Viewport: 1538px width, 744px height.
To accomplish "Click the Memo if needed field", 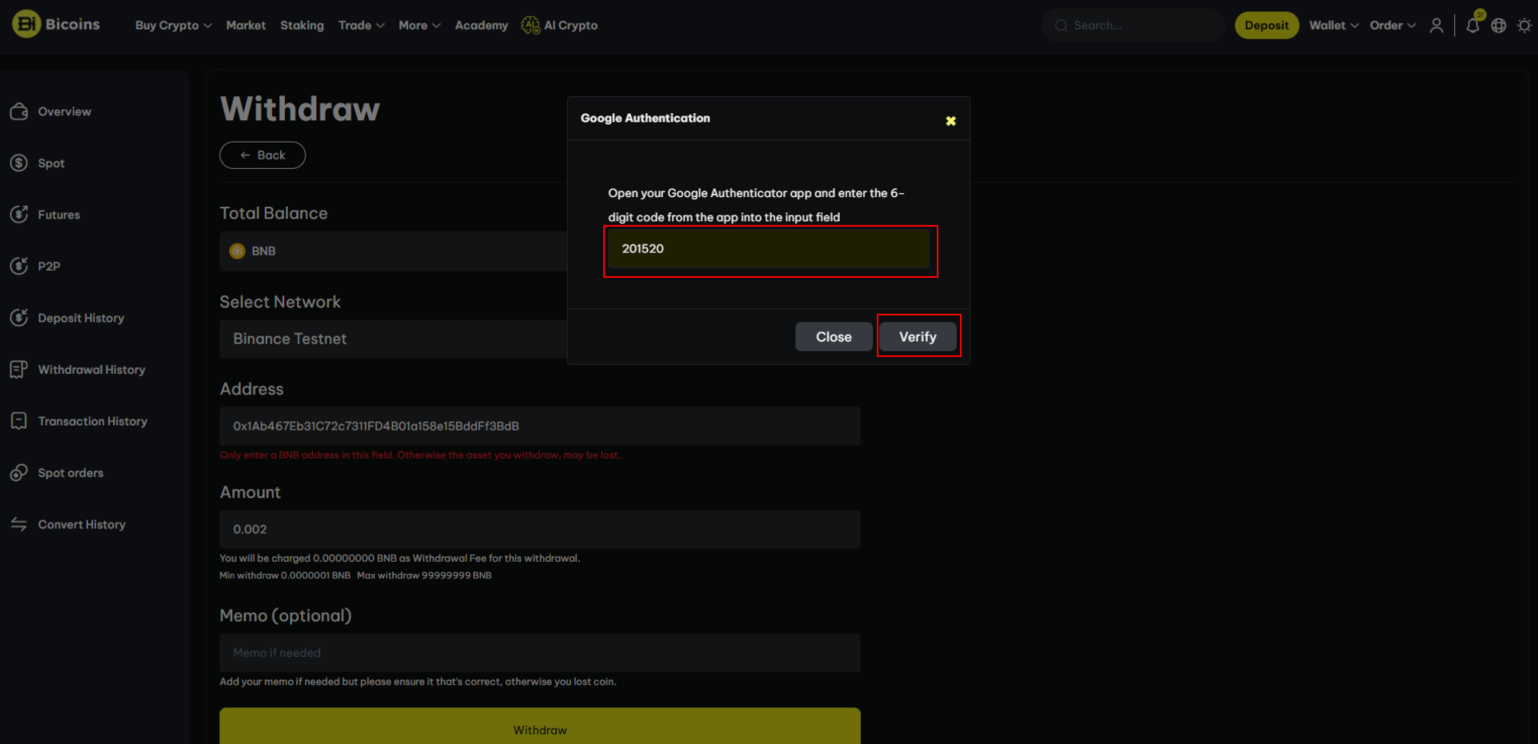I will tap(540, 652).
